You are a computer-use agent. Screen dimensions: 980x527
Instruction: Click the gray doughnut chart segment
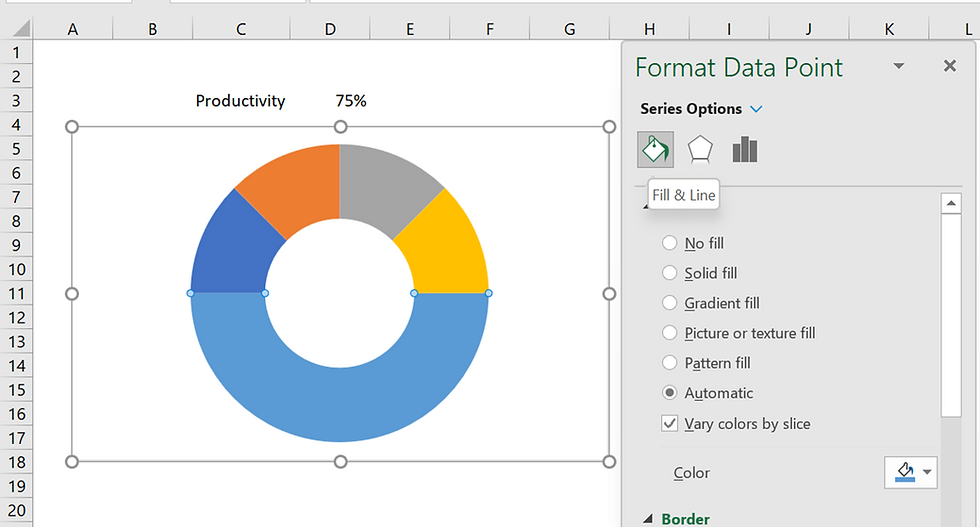(386, 187)
